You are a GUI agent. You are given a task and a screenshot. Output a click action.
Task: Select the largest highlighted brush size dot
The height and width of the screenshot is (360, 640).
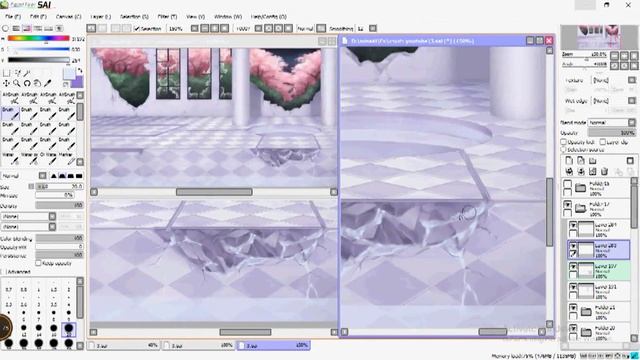click(x=69, y=329)
